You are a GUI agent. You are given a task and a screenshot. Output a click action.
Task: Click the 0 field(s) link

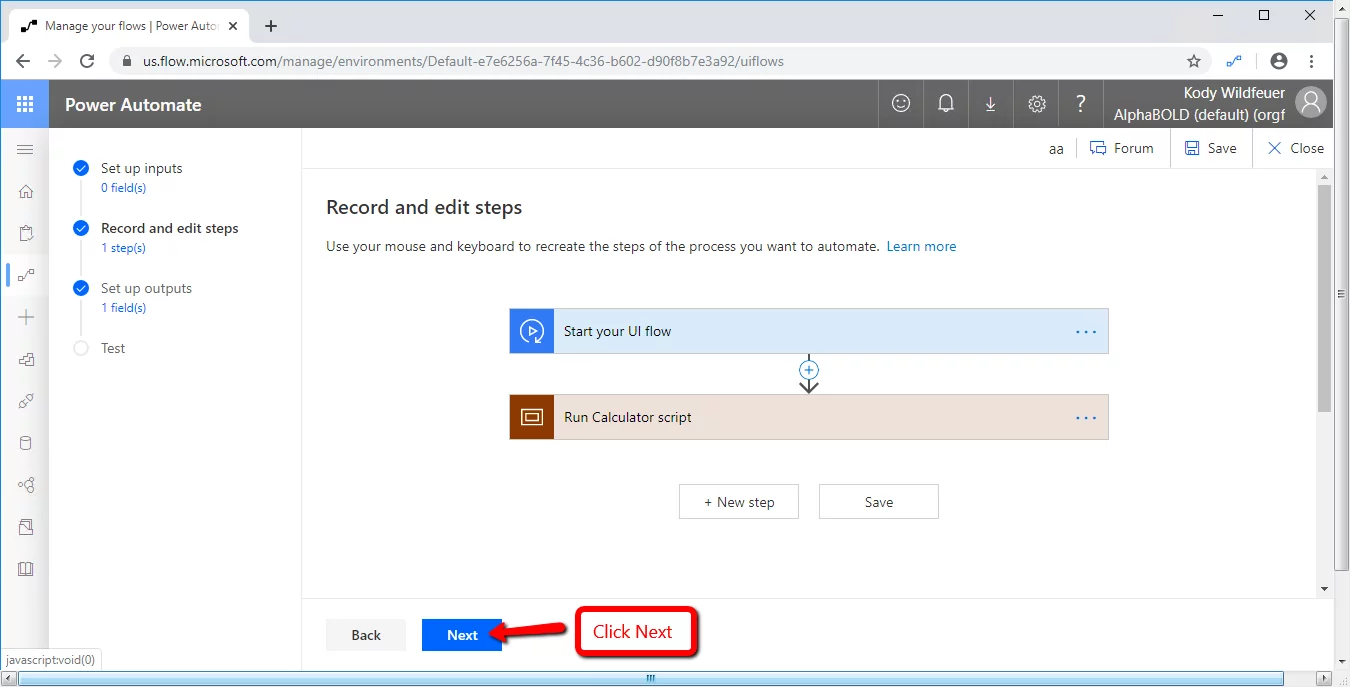click(x=123, y=188)
